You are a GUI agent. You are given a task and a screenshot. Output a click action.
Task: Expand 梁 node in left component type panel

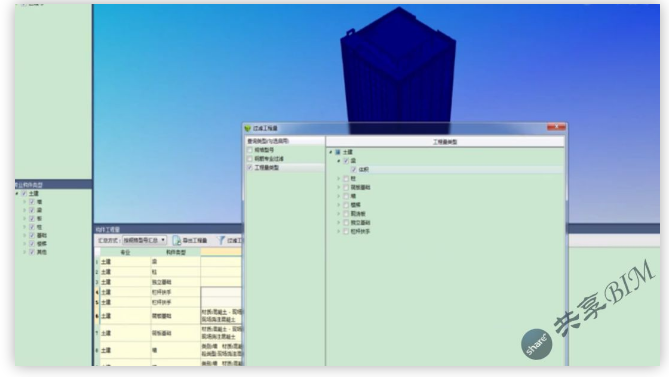click(x=25, y=210)
